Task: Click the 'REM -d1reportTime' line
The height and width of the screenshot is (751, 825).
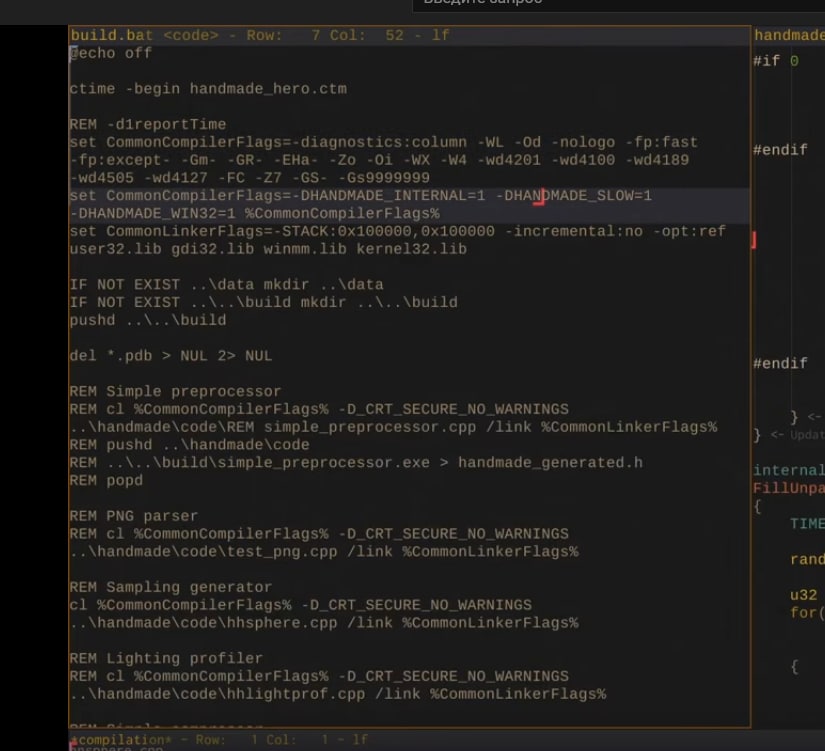Action: (148, 124)
